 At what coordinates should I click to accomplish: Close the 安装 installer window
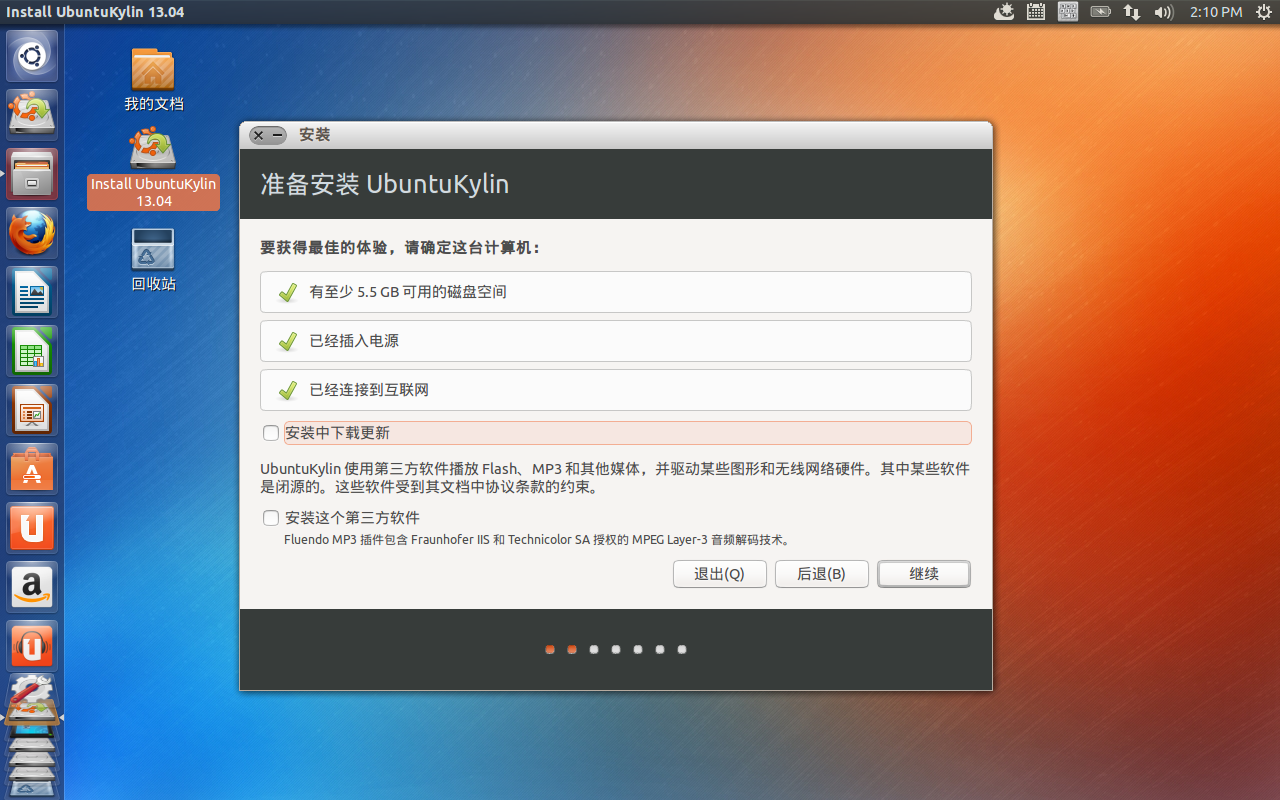pos(259,135)
